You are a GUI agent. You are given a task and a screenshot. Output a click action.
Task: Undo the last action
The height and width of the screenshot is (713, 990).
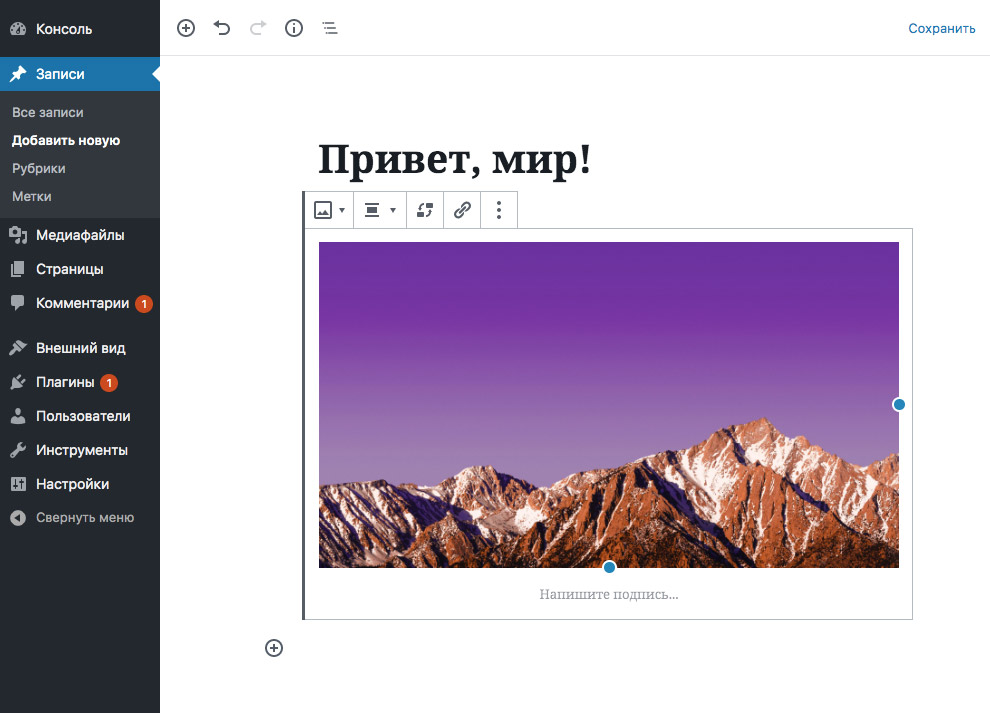point(222,28)
